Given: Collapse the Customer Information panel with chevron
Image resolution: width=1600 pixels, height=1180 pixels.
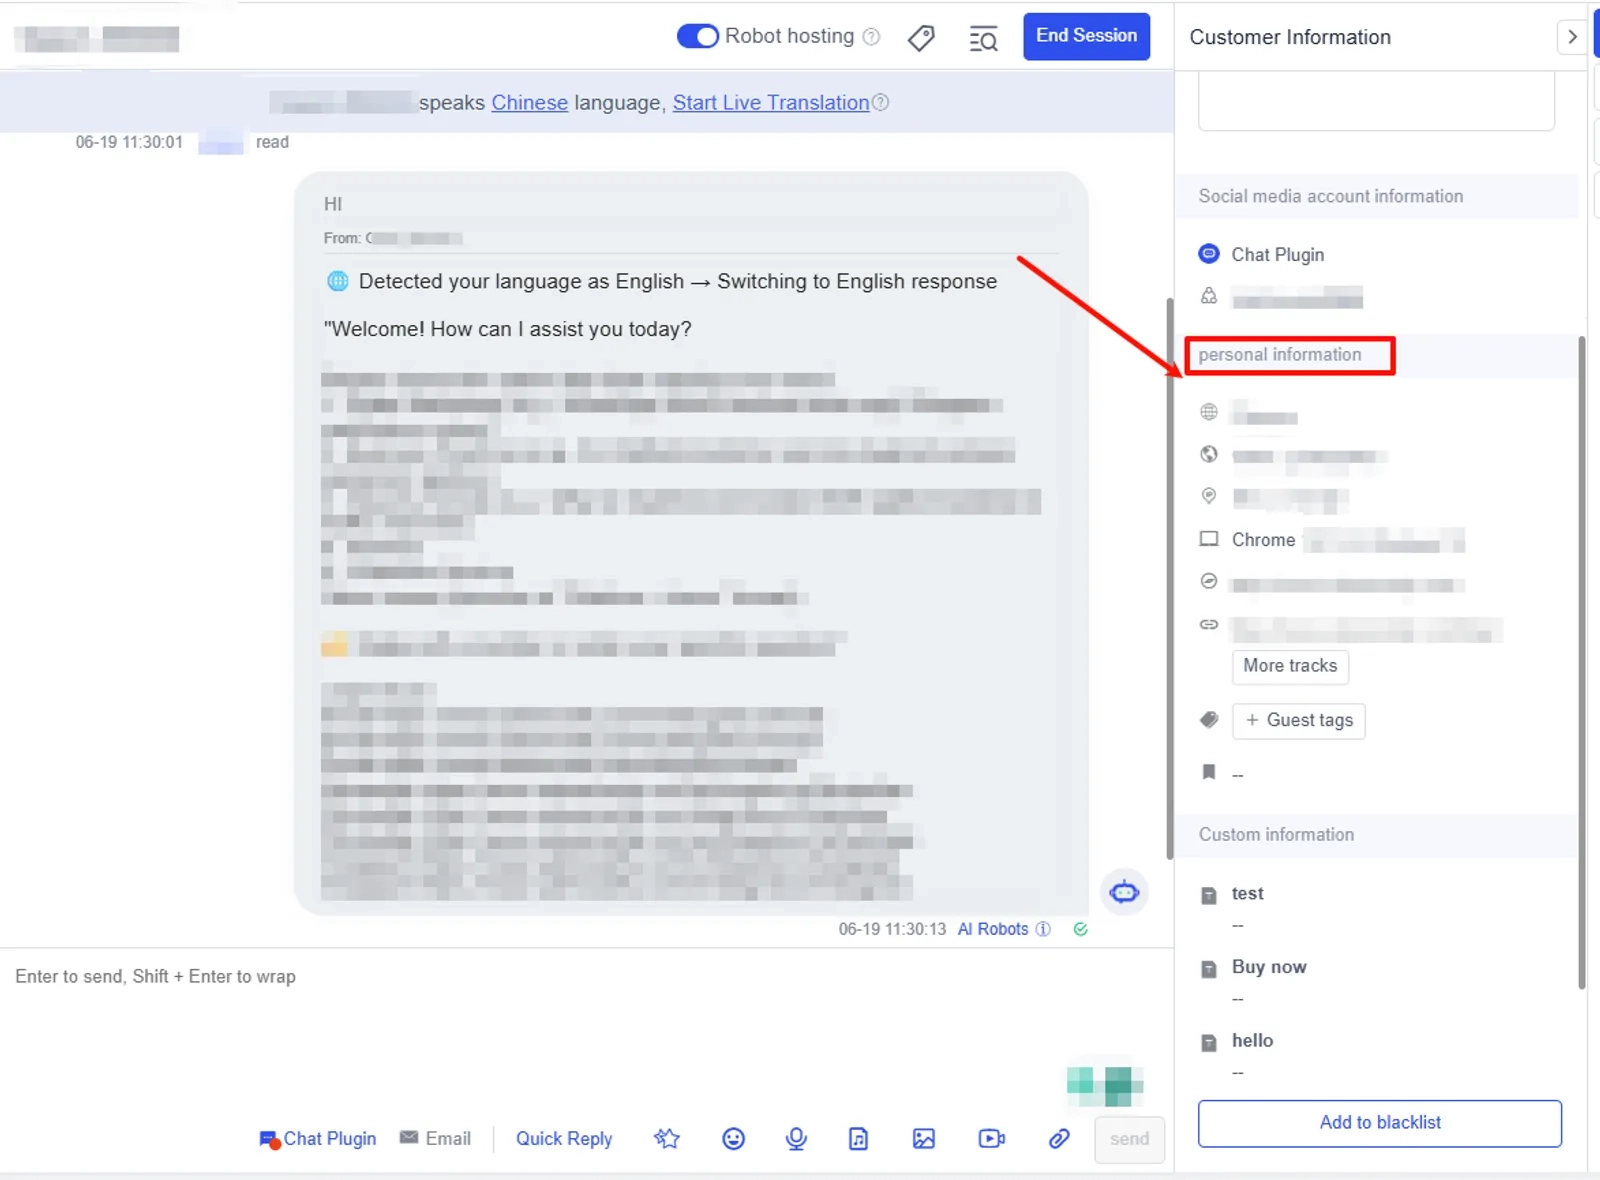Looking at the screenshot, I should click(1572, 37).
